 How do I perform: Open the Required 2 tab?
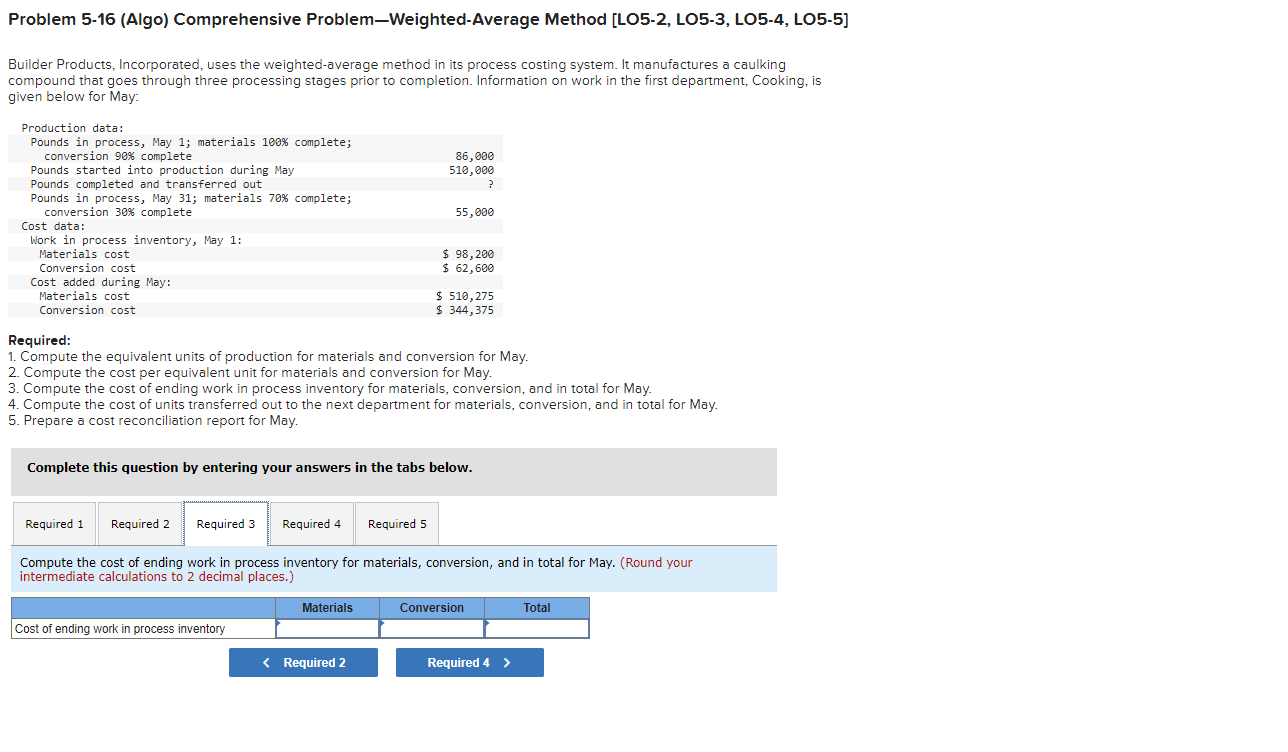coord(140,524)
